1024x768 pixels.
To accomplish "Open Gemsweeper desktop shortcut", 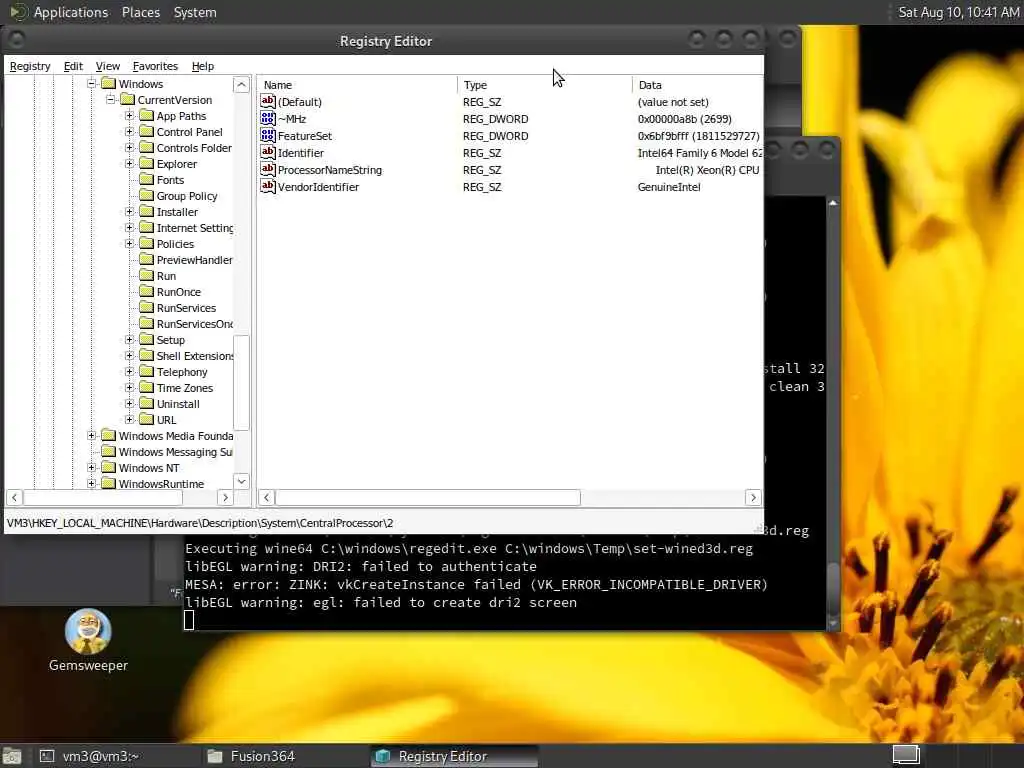I will 88,641.
